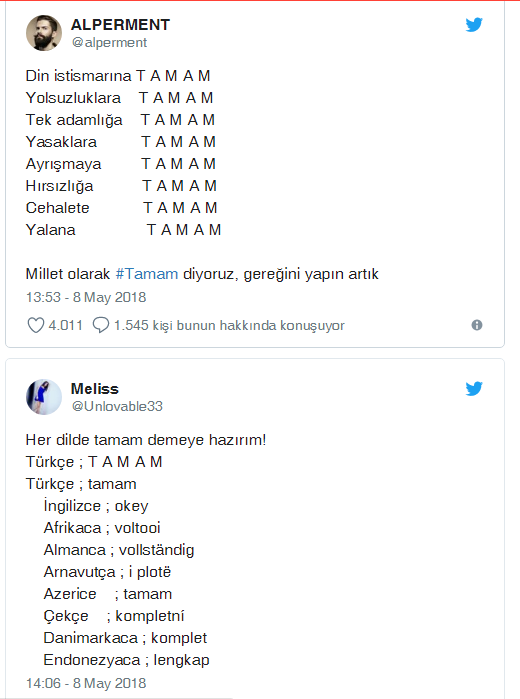This screenshot has height=699, width=520.
Task: Click the Meliss display name
Action: click(95, 389)
